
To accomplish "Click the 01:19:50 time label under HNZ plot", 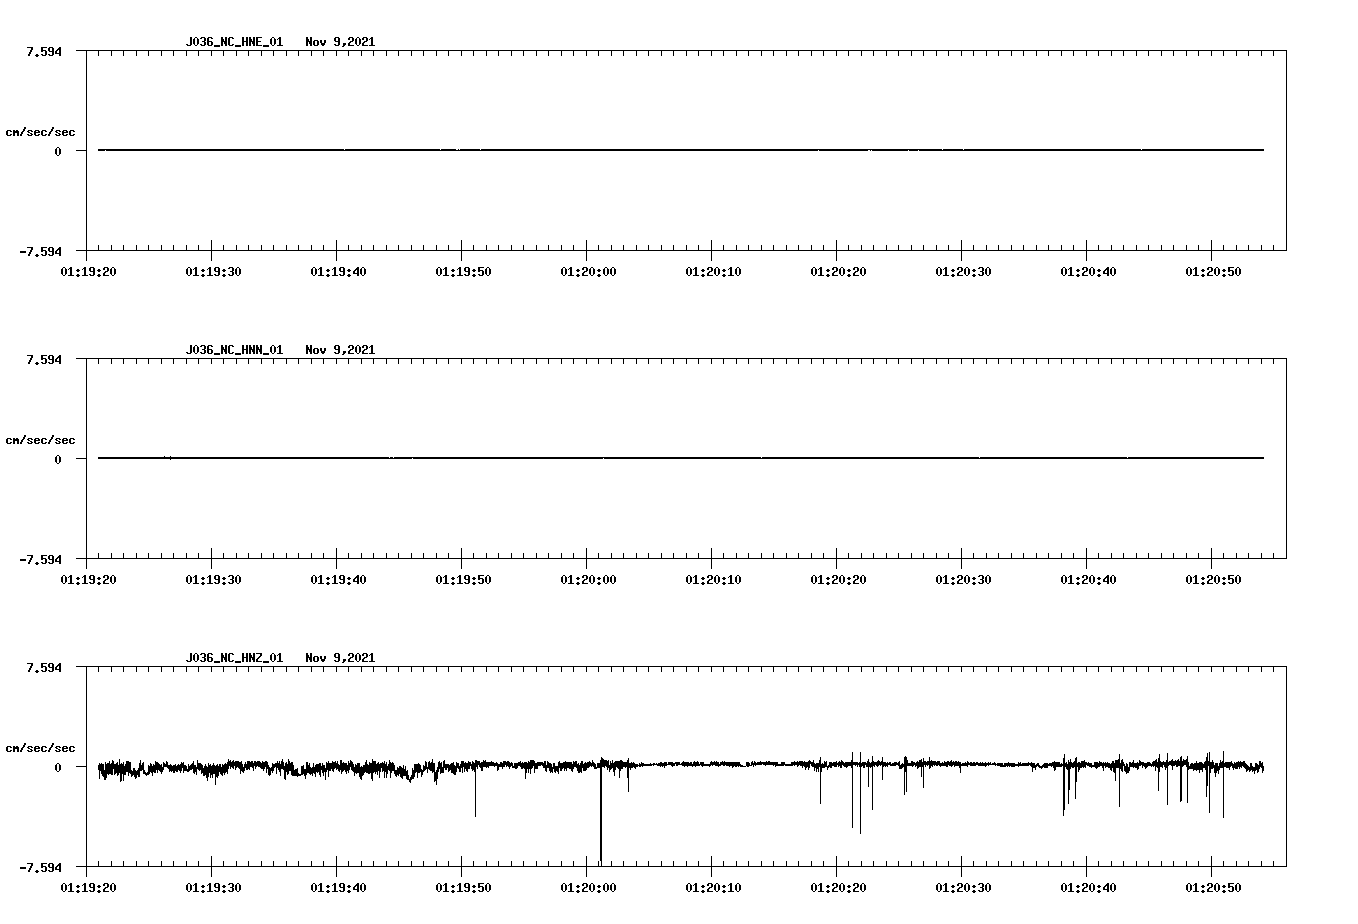I will [x=463, y=887].
